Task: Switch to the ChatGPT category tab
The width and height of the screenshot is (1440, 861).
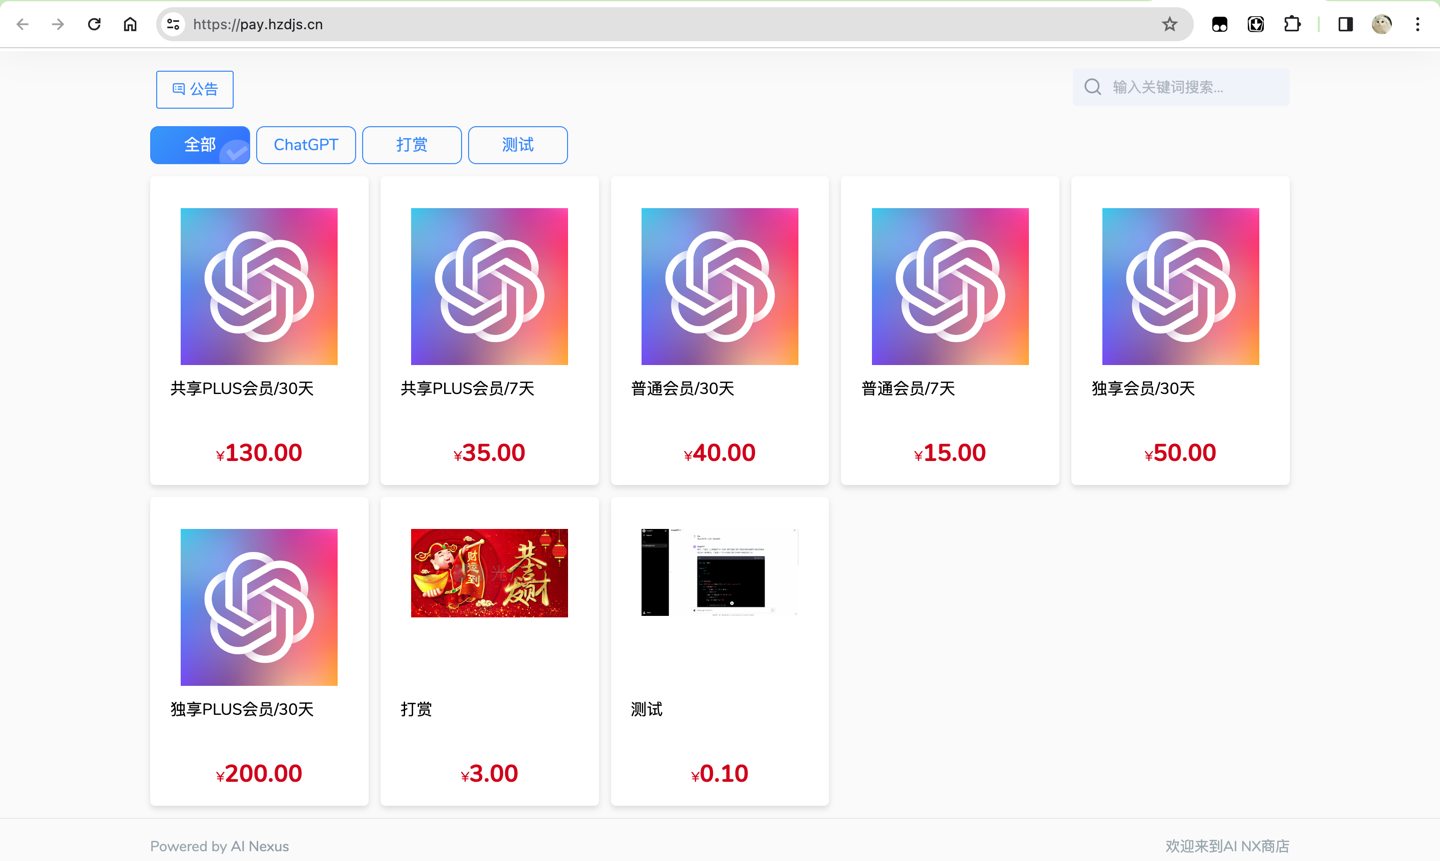Action: click(x=306, y=145)
